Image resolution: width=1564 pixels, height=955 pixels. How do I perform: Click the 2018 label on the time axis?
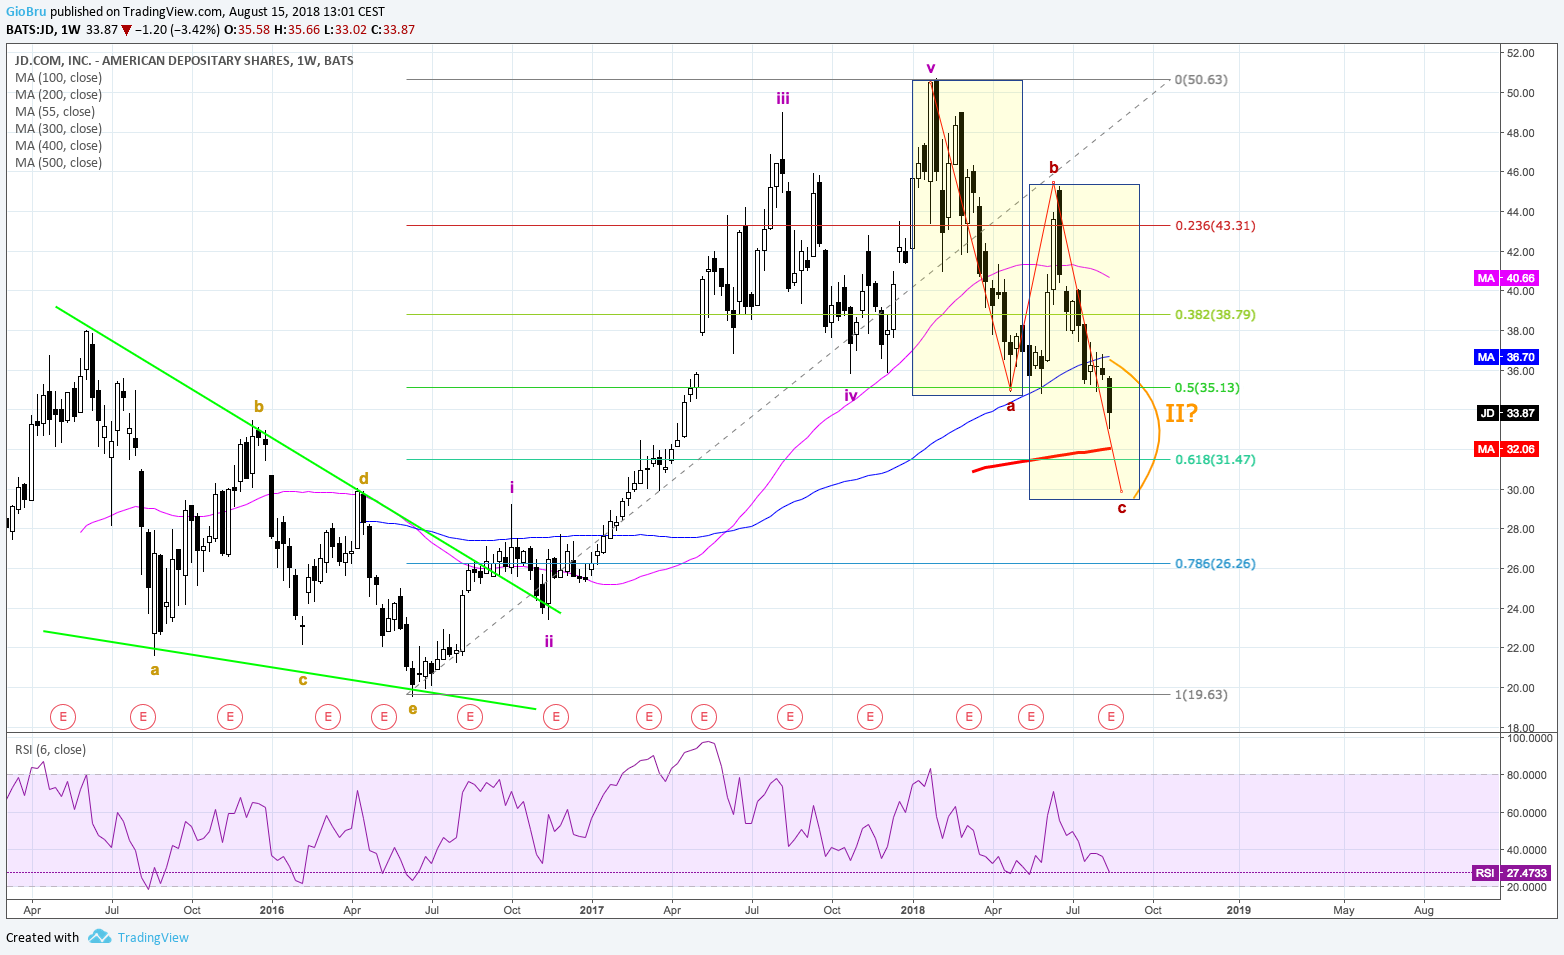point(912,910)
